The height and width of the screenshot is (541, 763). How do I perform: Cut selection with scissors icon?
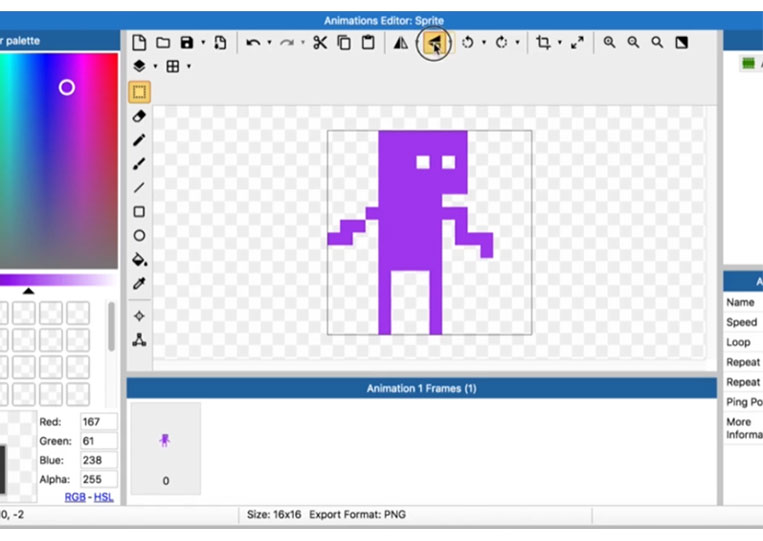(x=320, y=42)
